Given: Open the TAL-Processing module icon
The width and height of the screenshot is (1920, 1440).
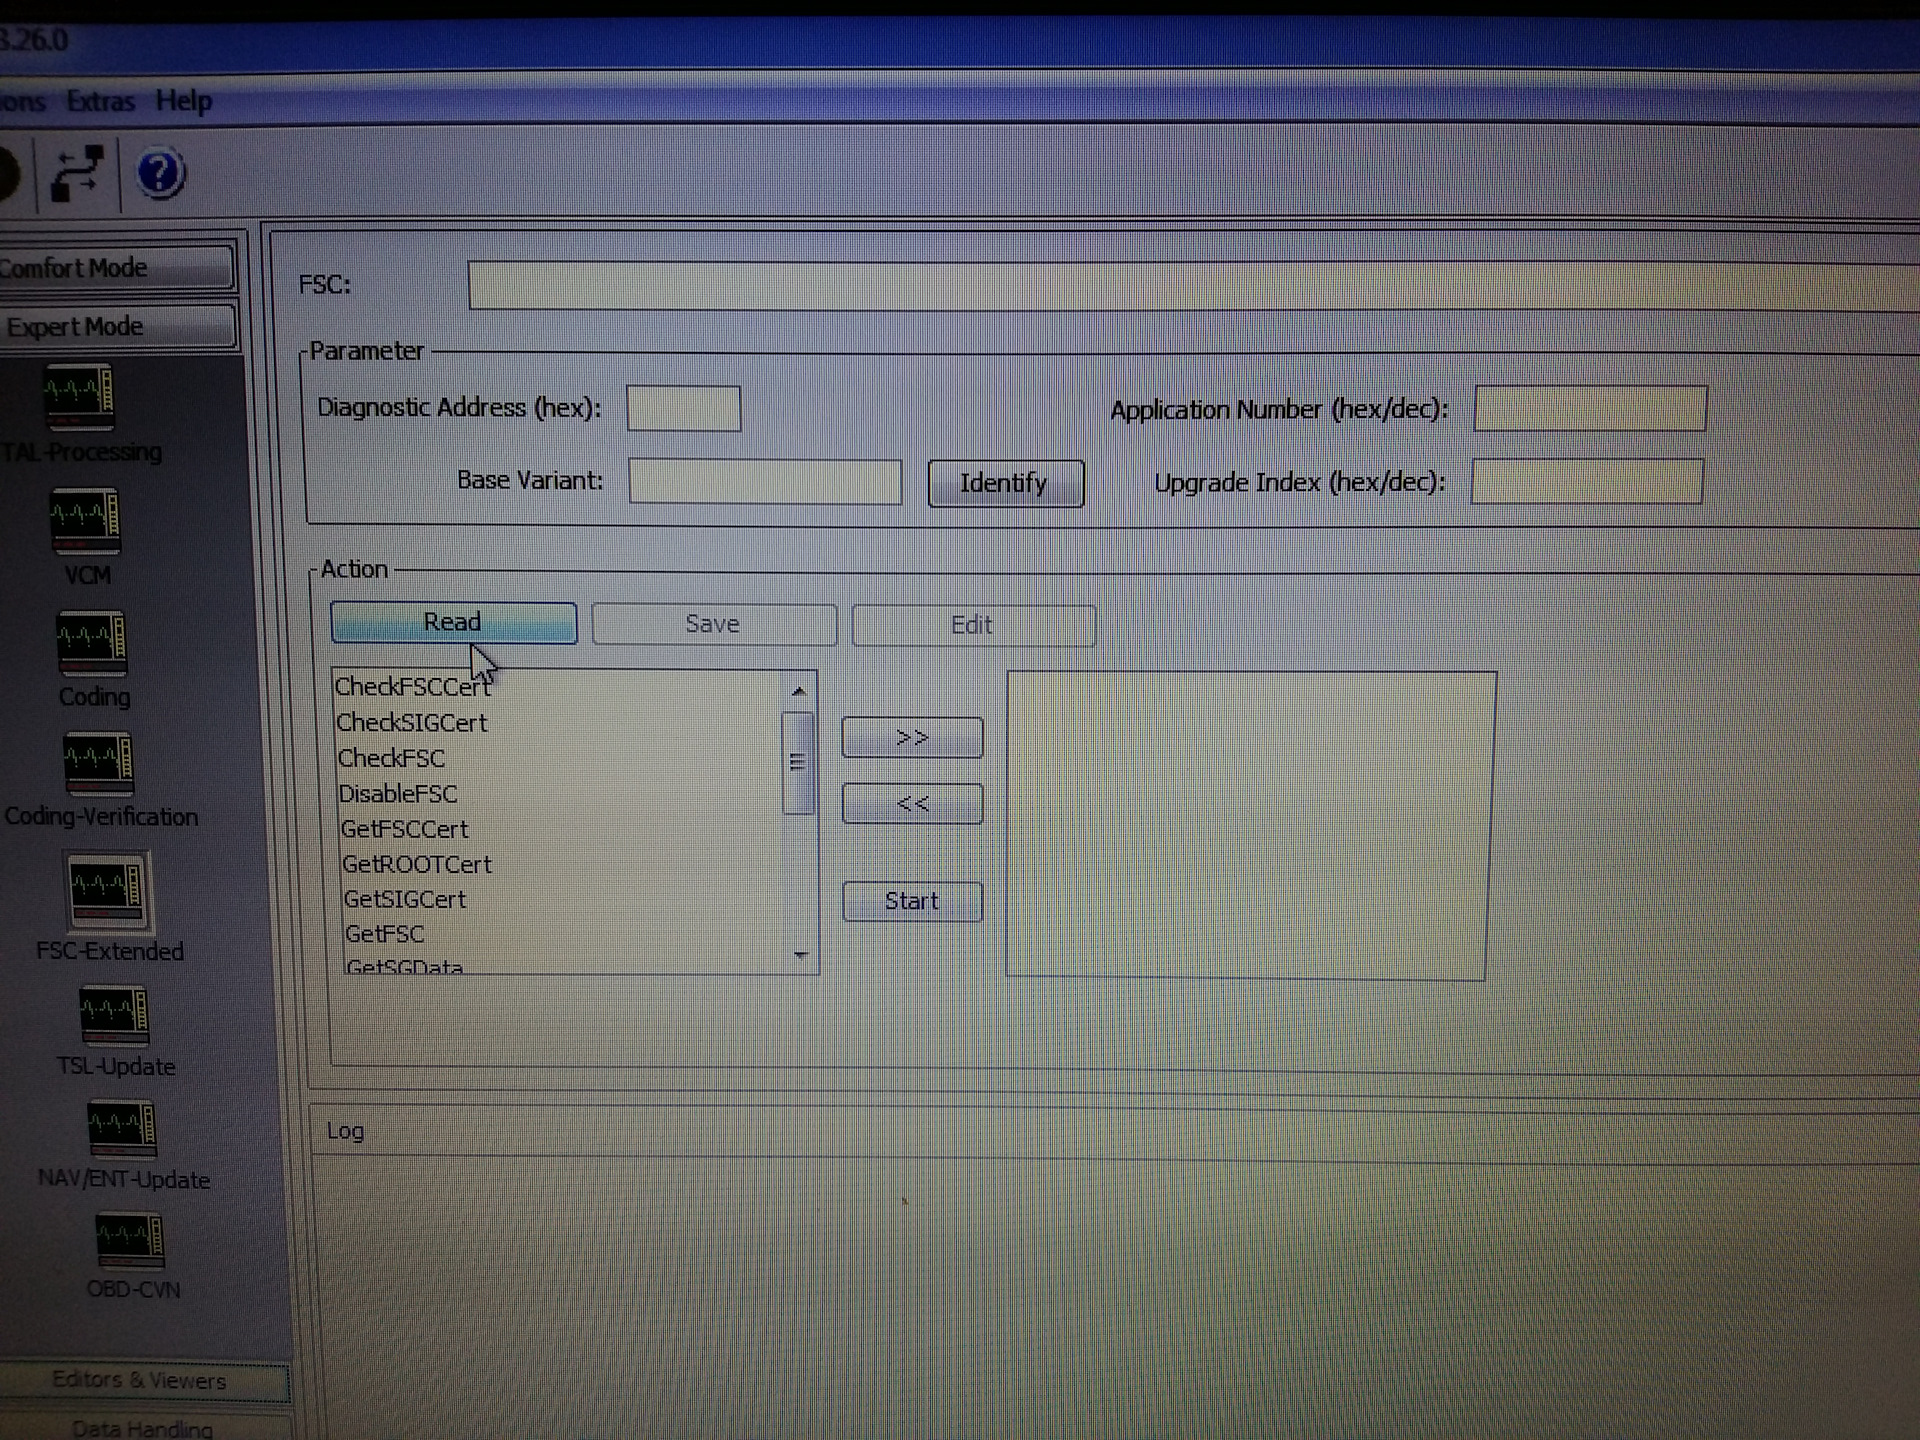Looking at the screenshot, I should 78,396.
